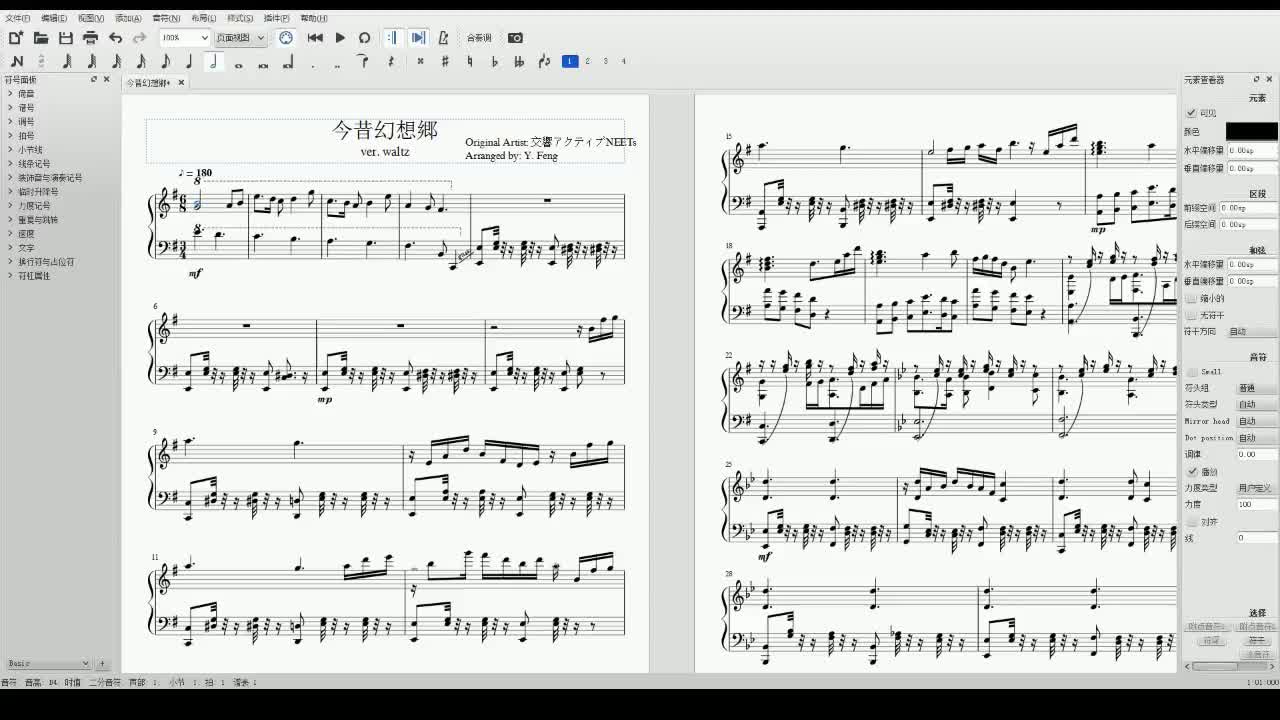This screenshot has width=1280, height=720.
Task: Take an image capture with camera icon
Action: (x=515, y=38)
